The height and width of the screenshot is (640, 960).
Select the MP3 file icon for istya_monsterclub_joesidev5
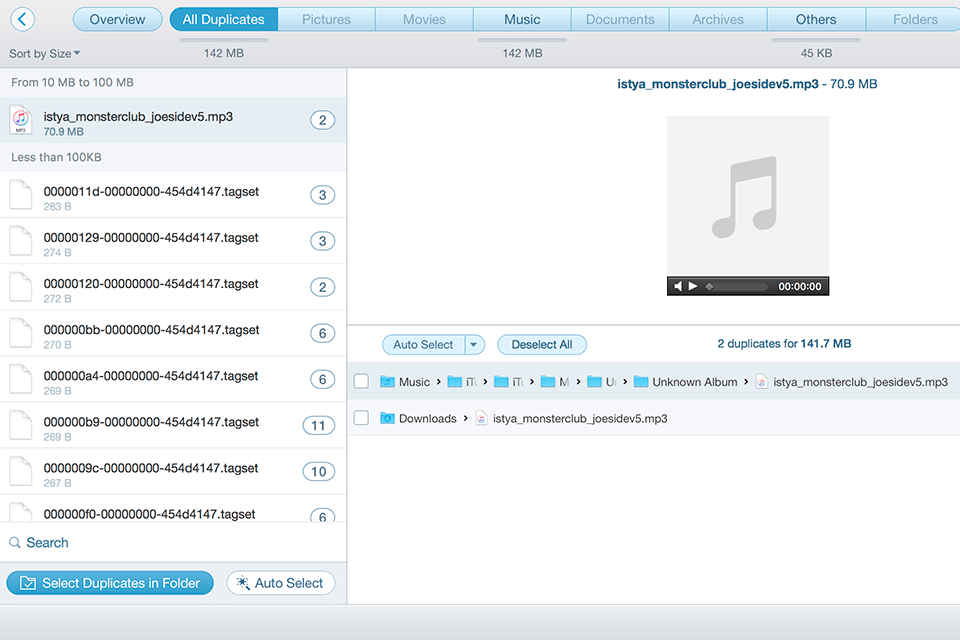(x=21, y=119)
